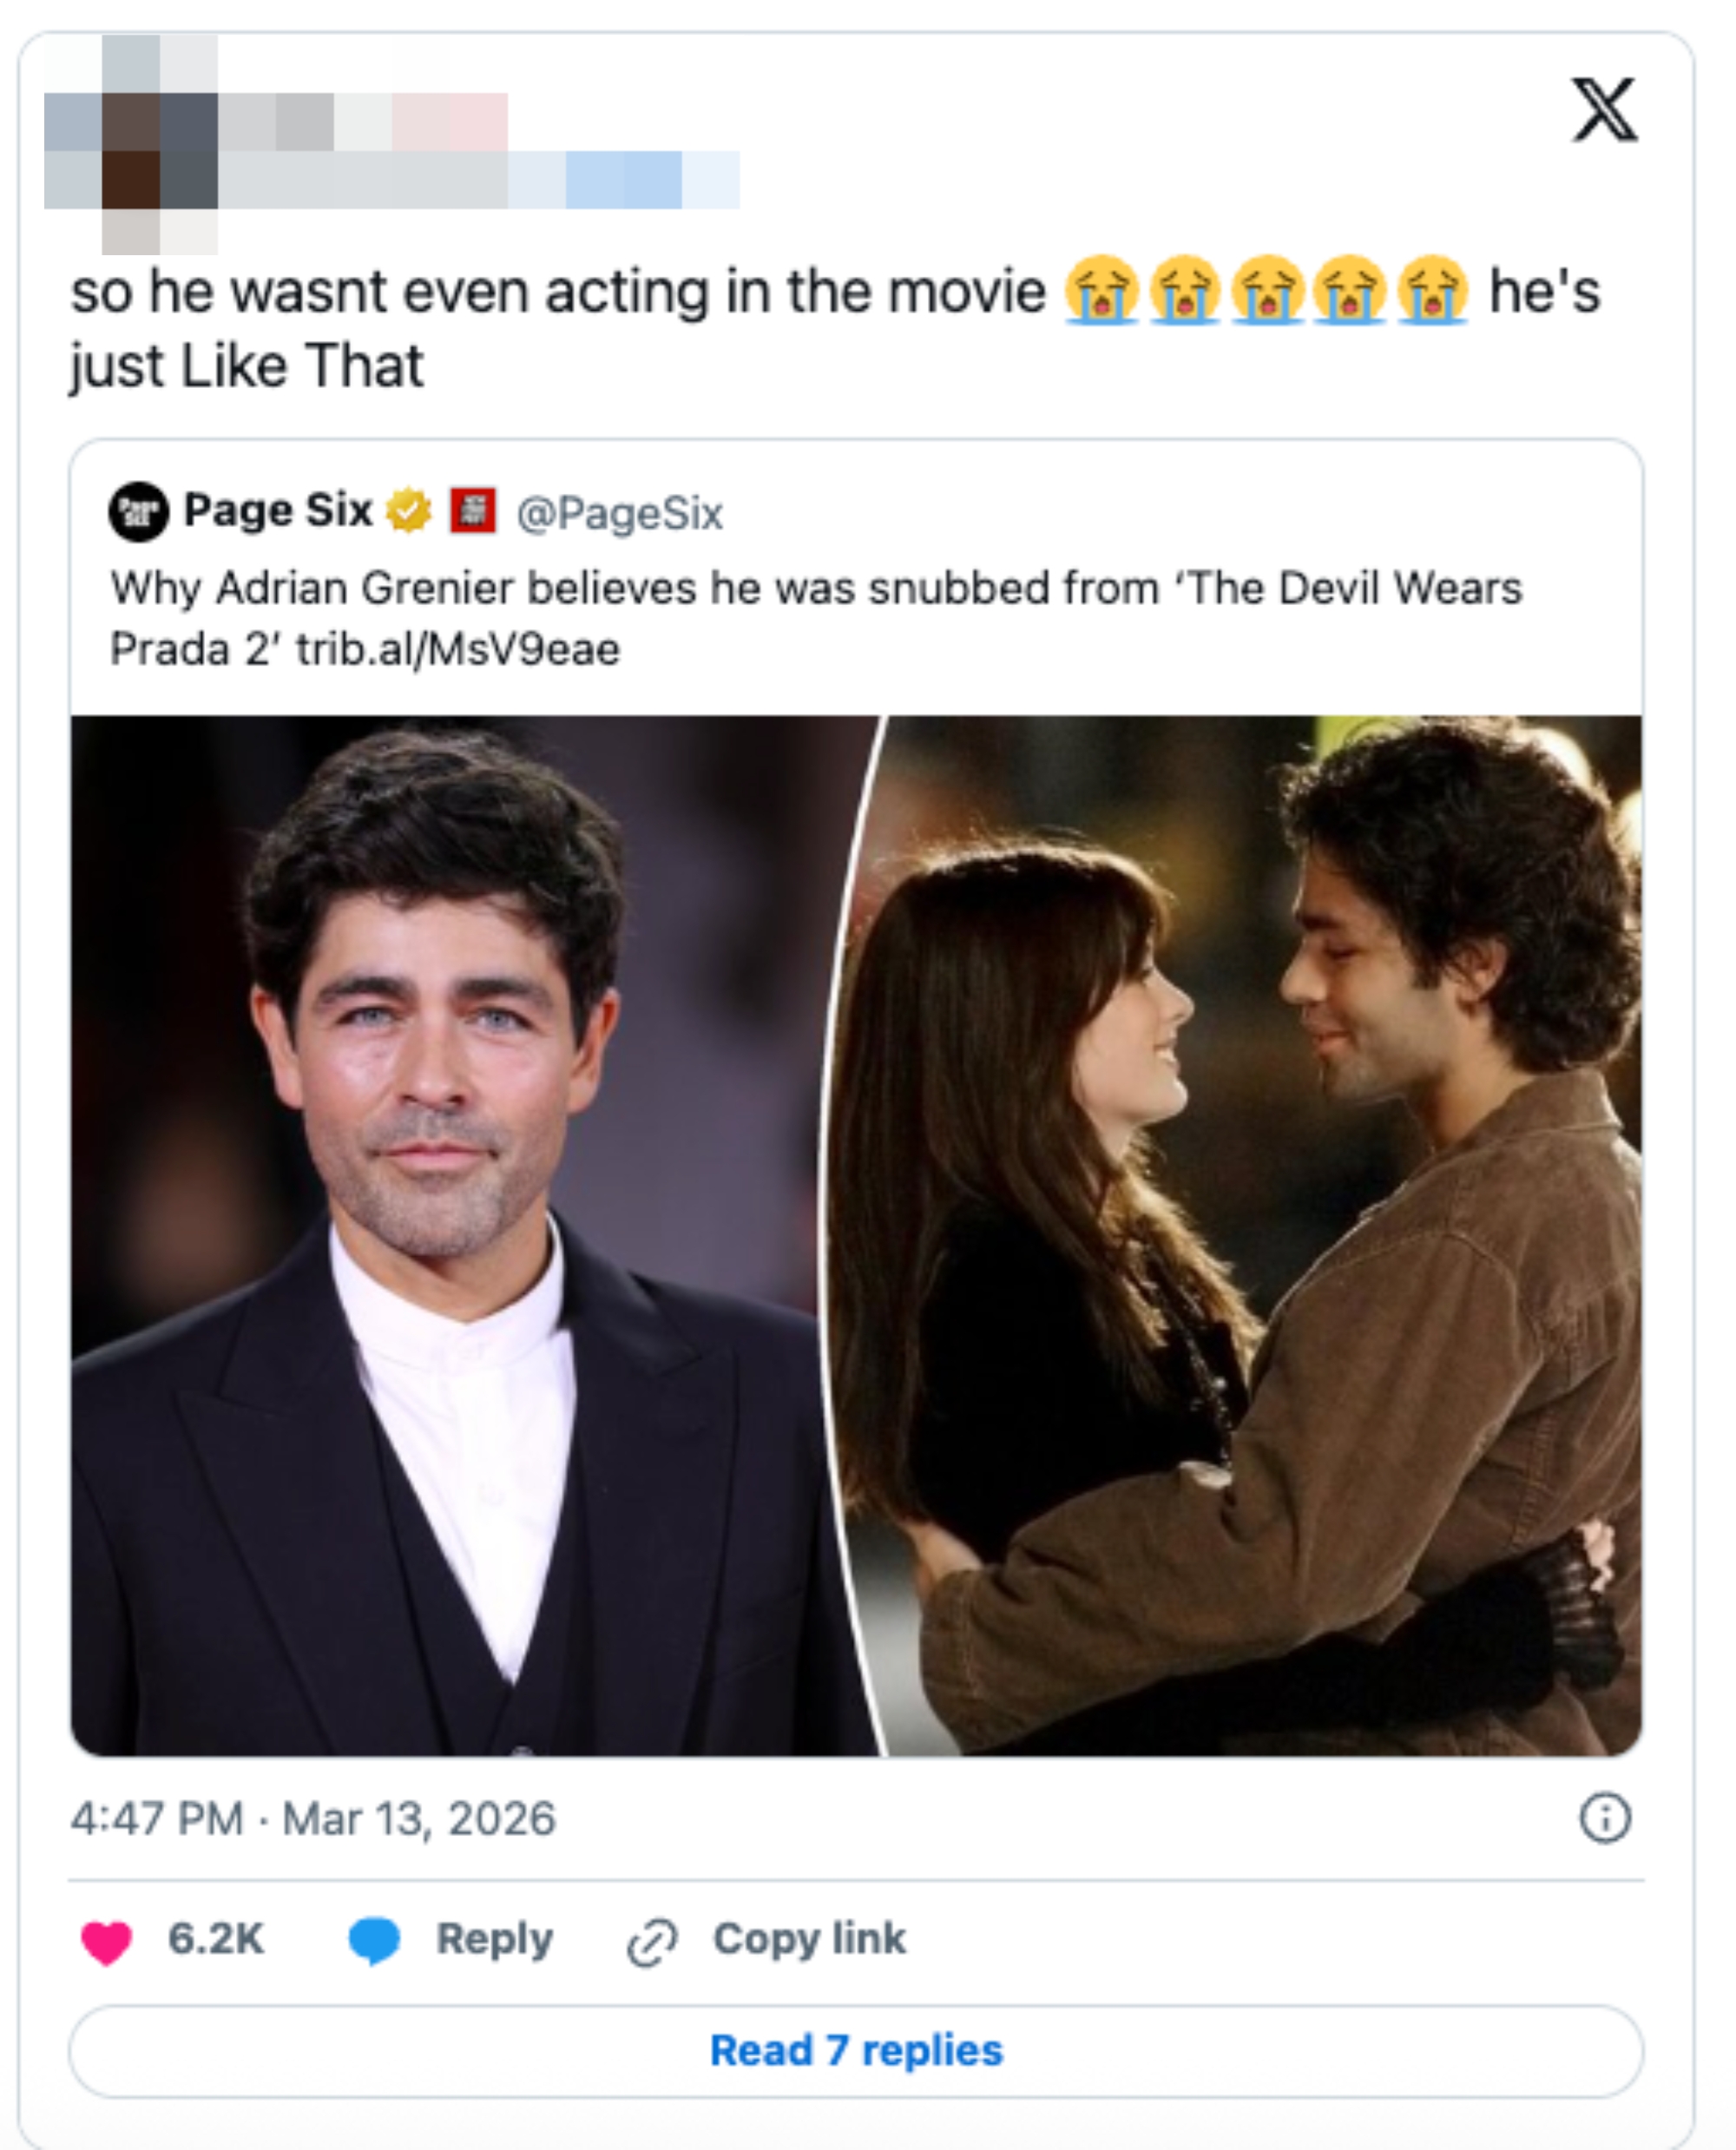Open the @PageSix handle
This screenshot has height=2150, width=1736.
point(619,513)
